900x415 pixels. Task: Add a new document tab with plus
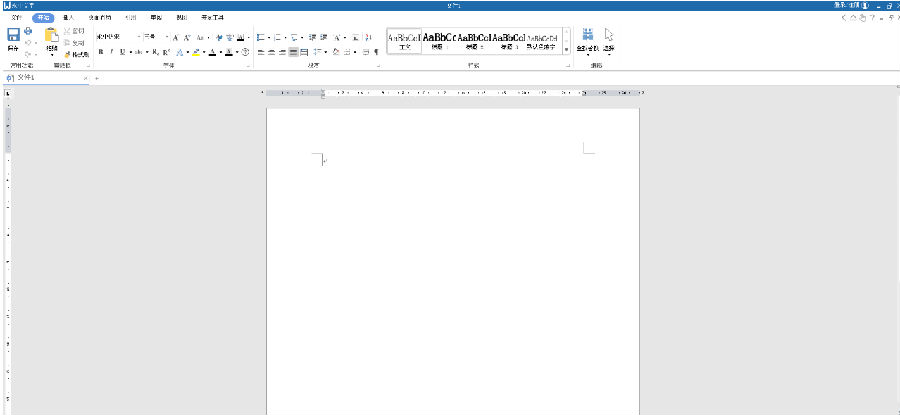[96, 78]
